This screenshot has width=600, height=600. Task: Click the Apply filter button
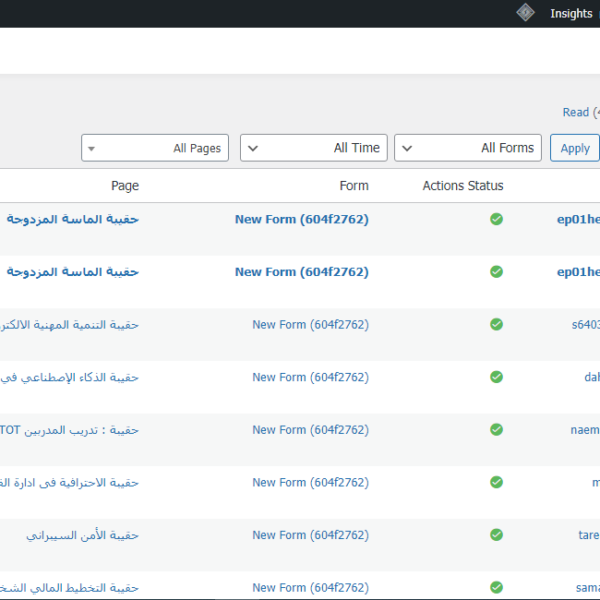coord(575,148)
